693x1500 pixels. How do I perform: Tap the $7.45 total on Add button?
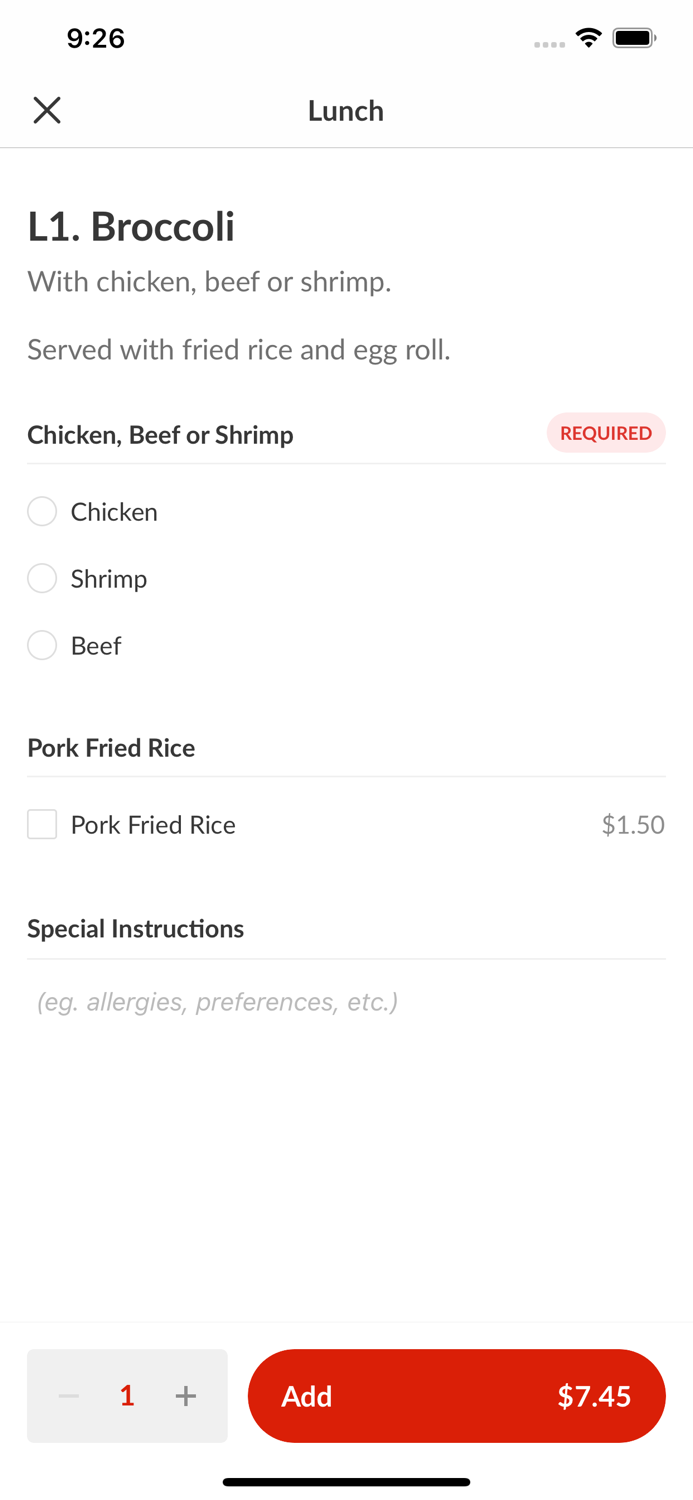click(x=594, y=1396)
